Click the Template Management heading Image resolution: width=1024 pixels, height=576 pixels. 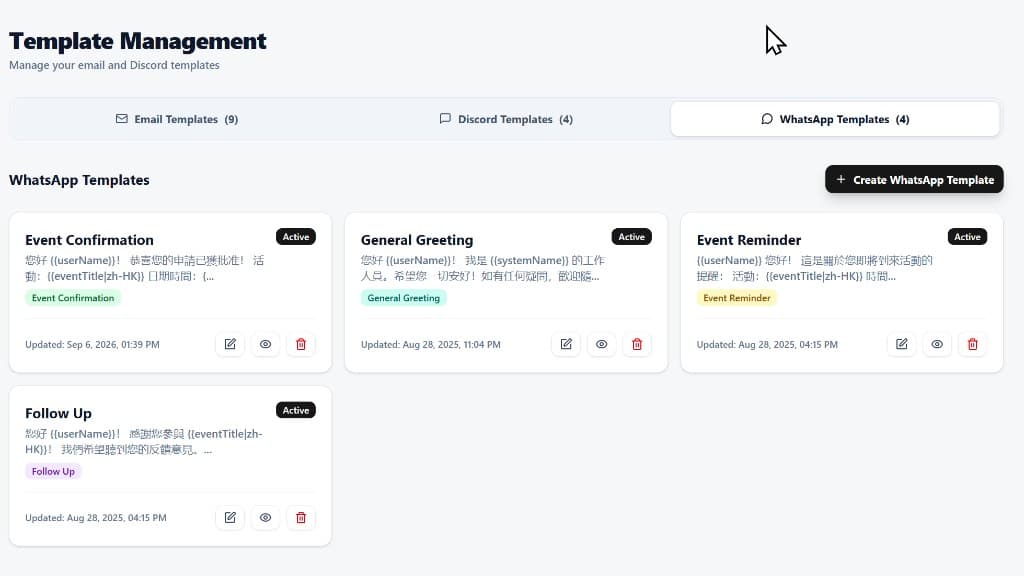[138, 41]
